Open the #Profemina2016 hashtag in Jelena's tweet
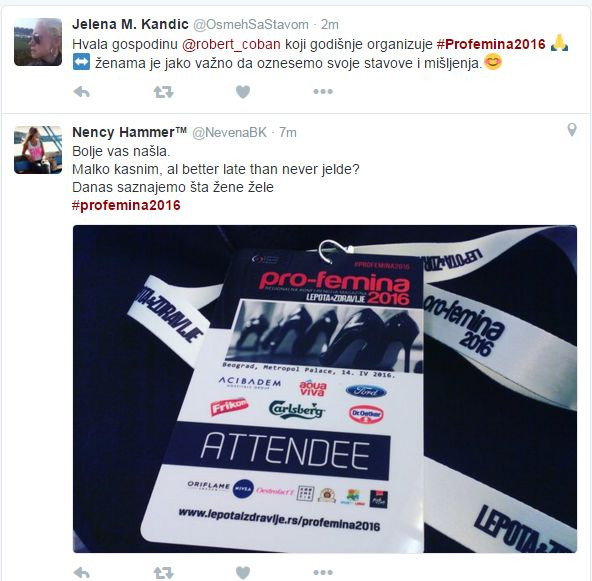Viewport: 592px width, 581px height. tap(491, 44)
